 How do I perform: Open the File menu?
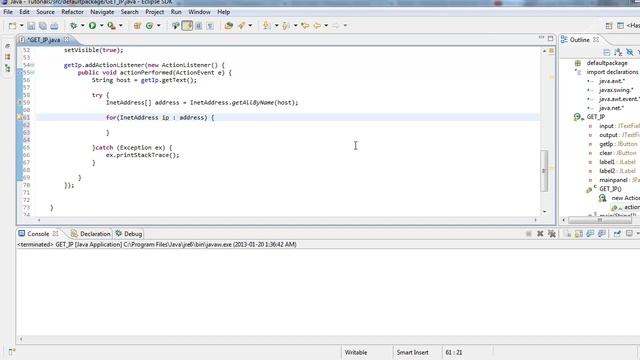click(8, 12)
